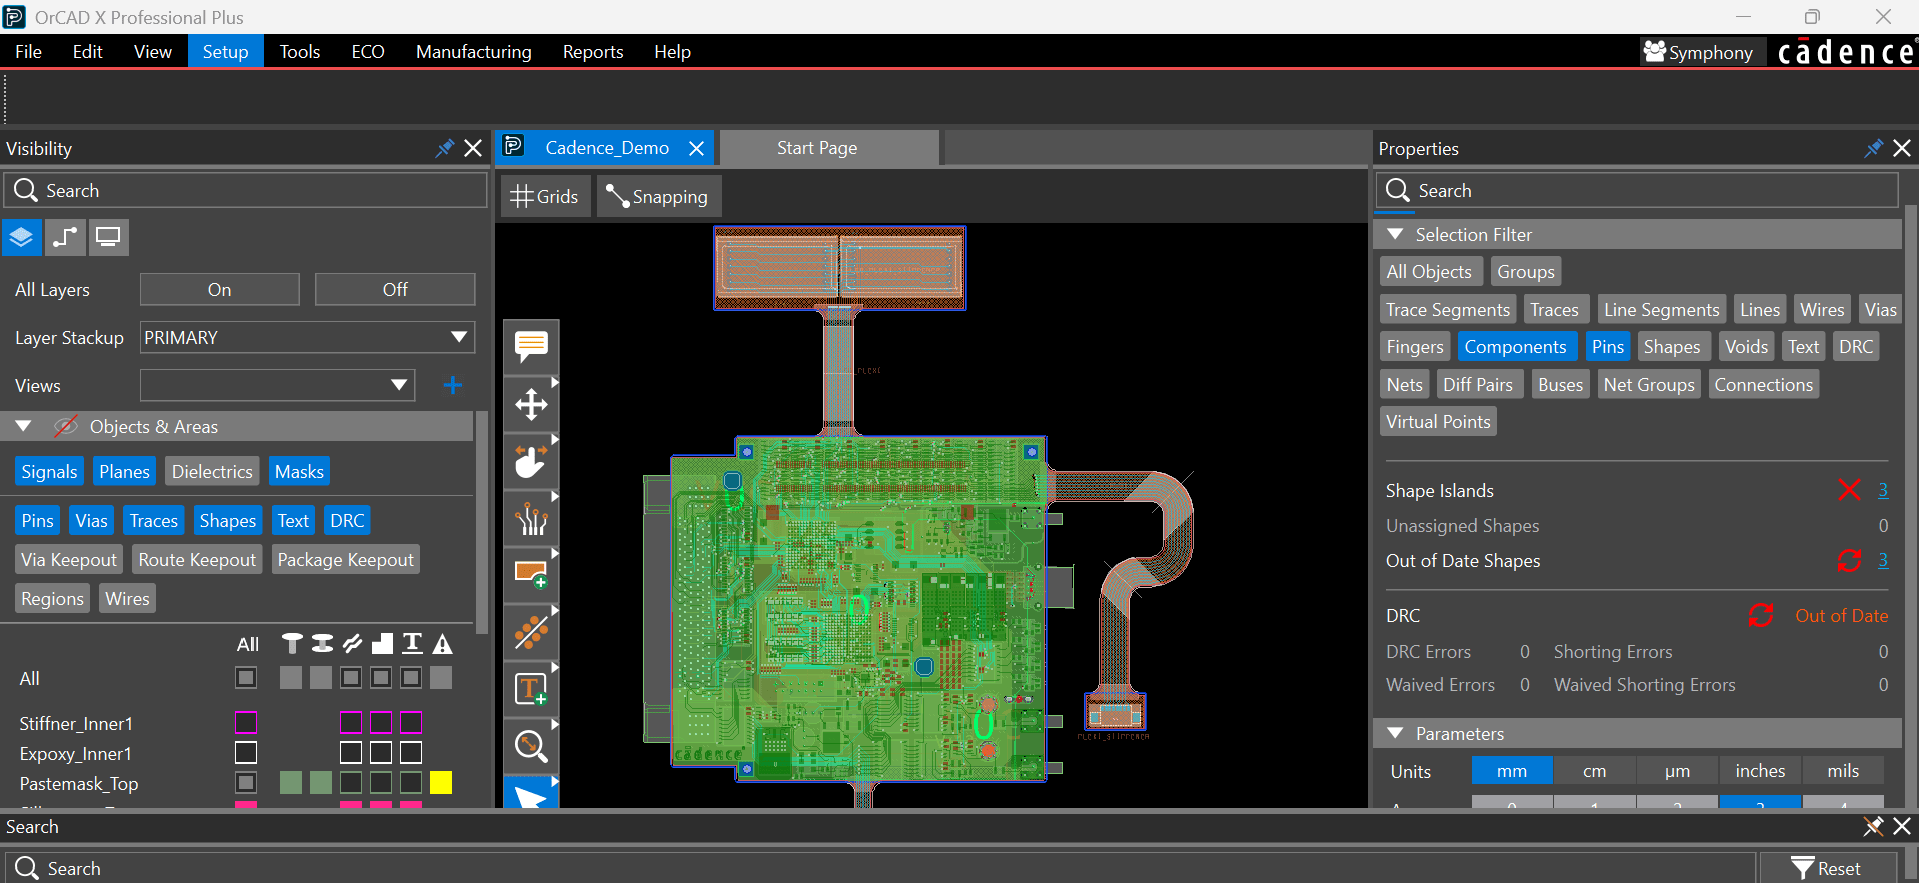The width and height of the screenshot is (1919, 883).
Task: Switch Visibility panel to the layers icon view
Action: 21,238
